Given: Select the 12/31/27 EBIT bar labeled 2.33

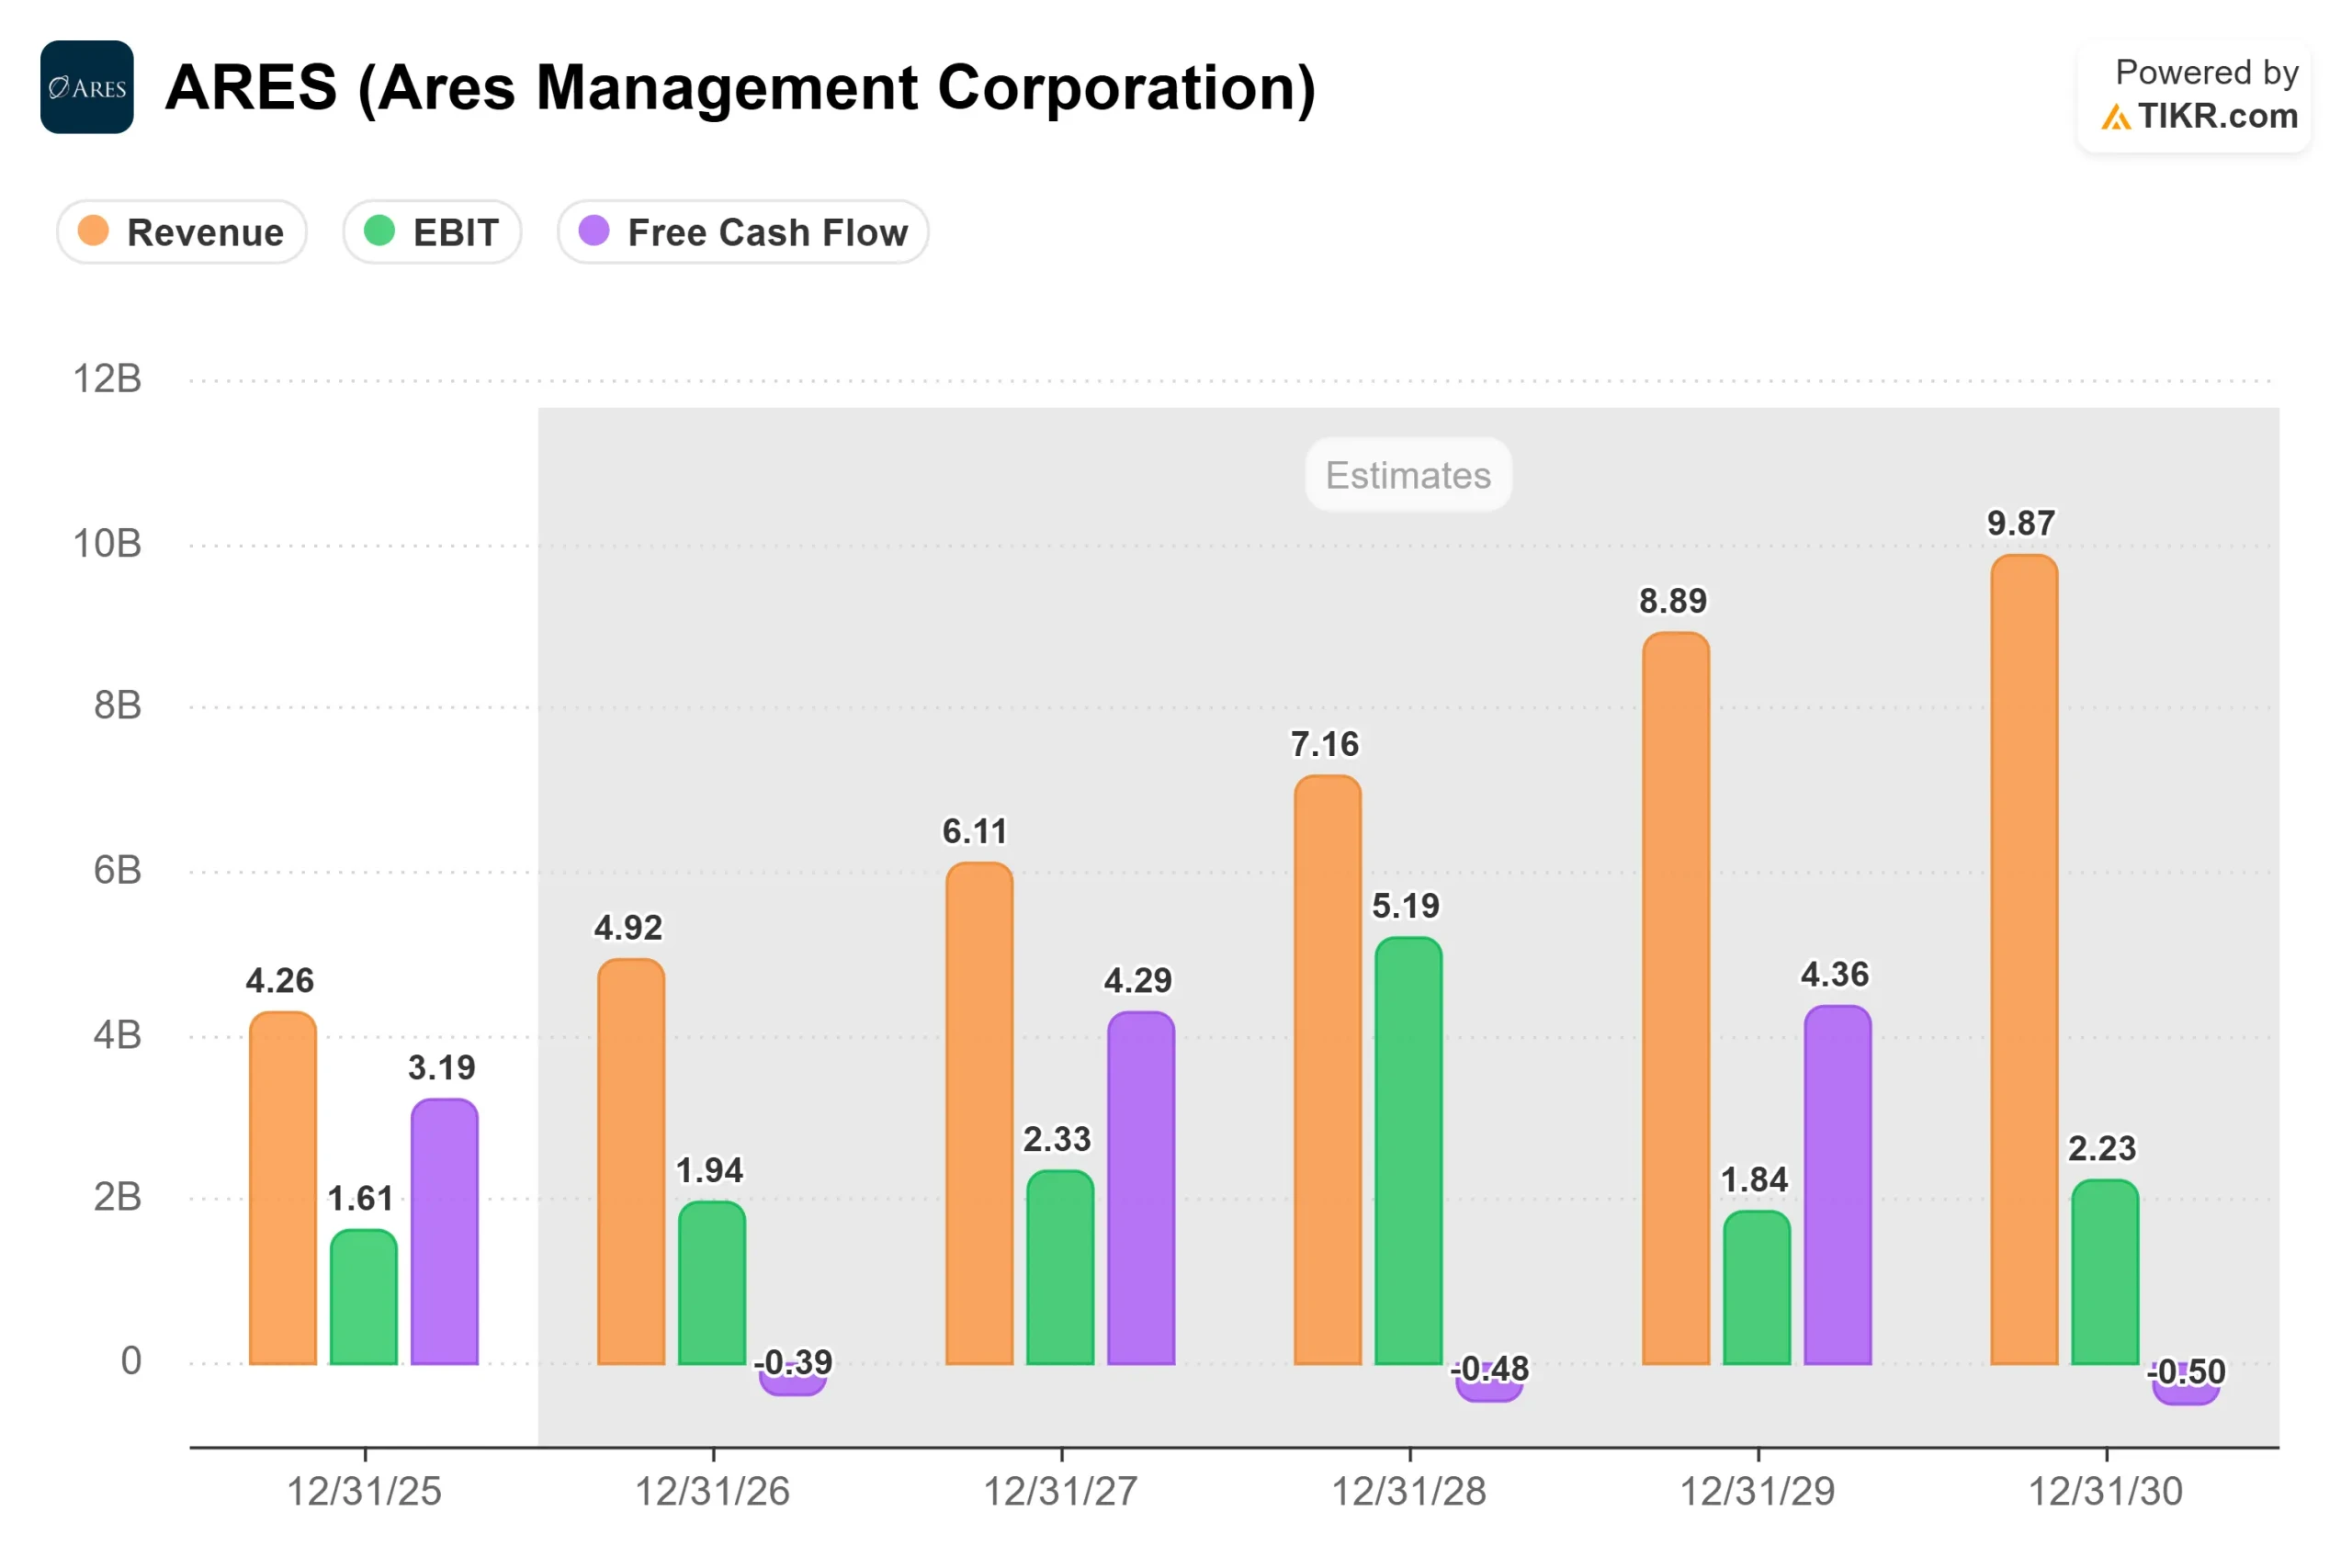Looking at the screenshot, I should click(1061, 1267).
